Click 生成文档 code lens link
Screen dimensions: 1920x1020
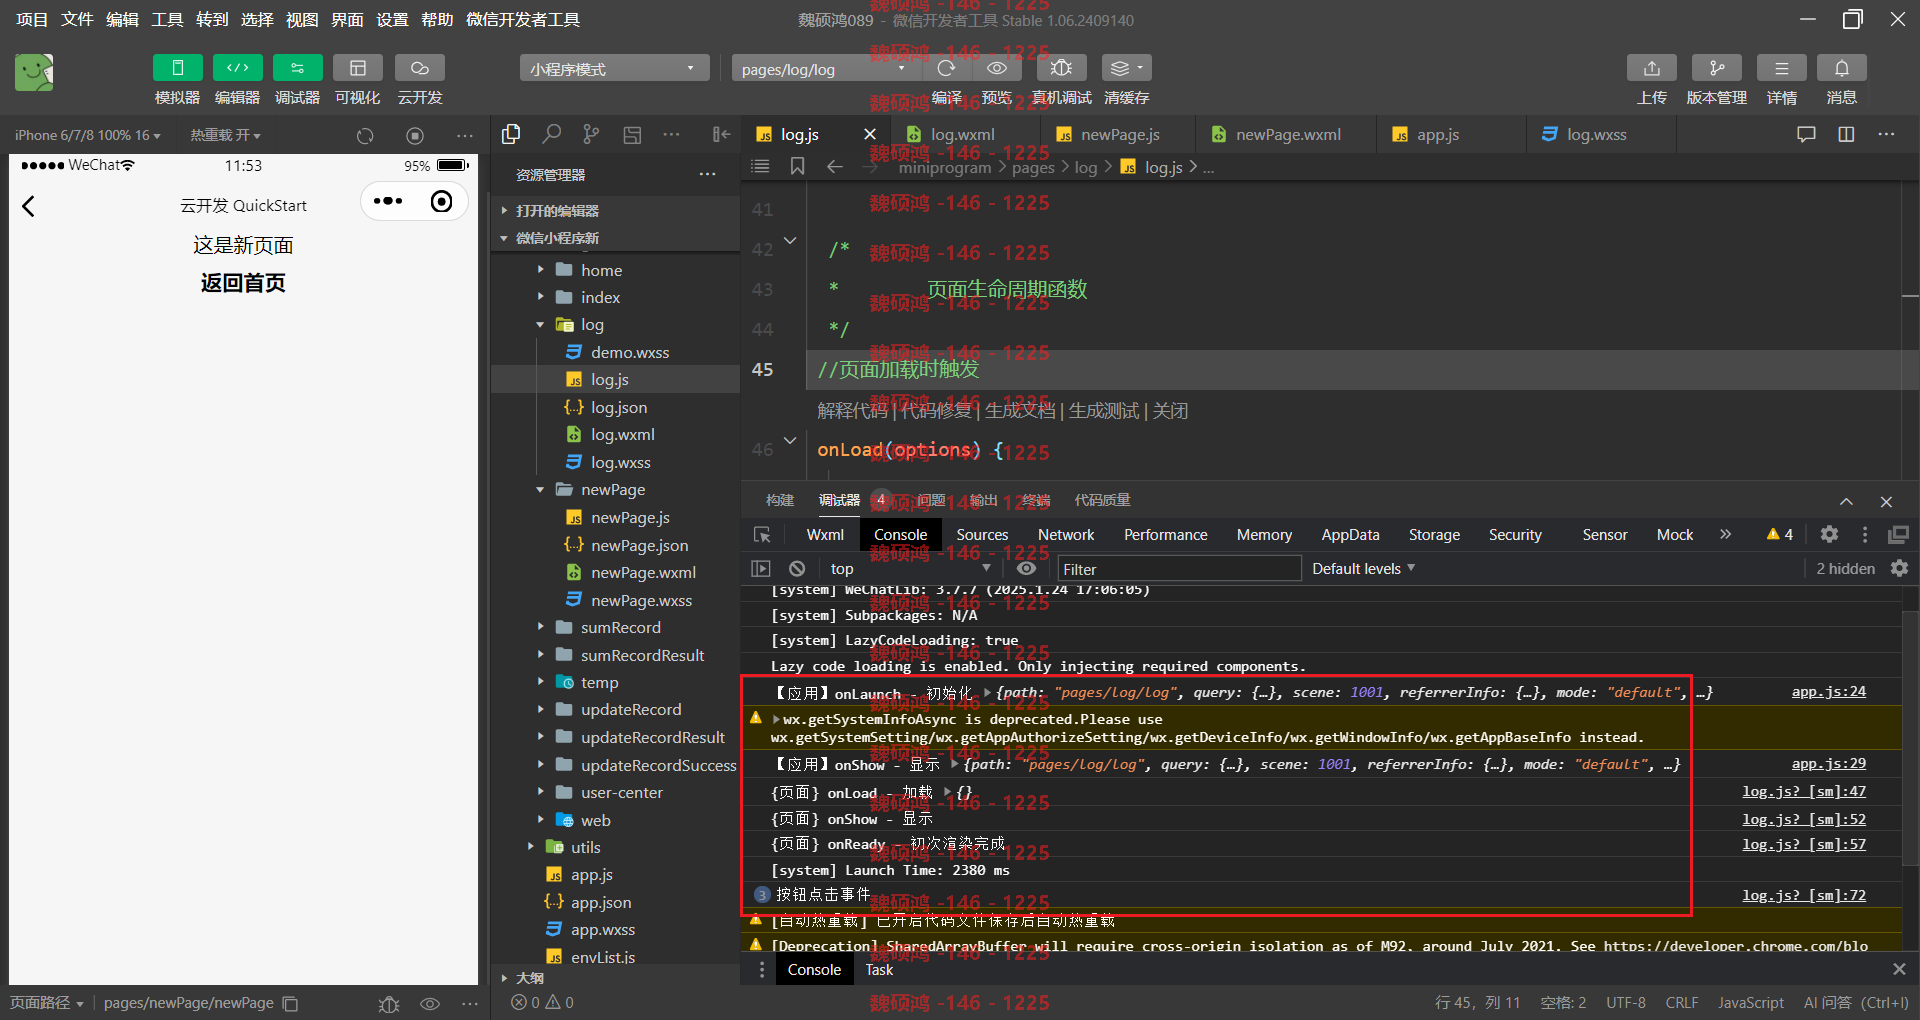pyautogui.click(x=1020, y=411)
